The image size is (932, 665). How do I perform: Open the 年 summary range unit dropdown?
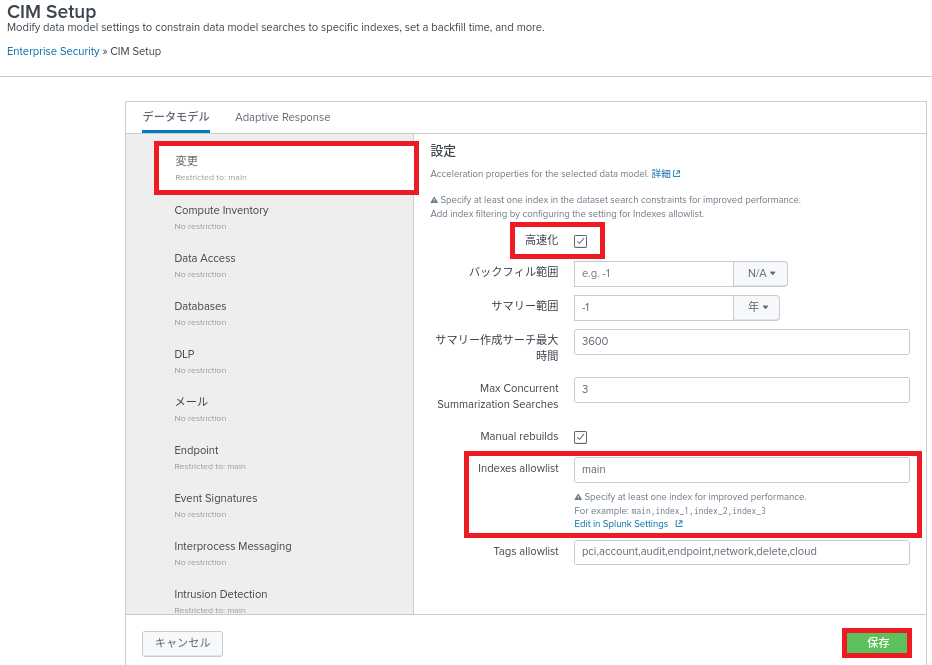757,308
